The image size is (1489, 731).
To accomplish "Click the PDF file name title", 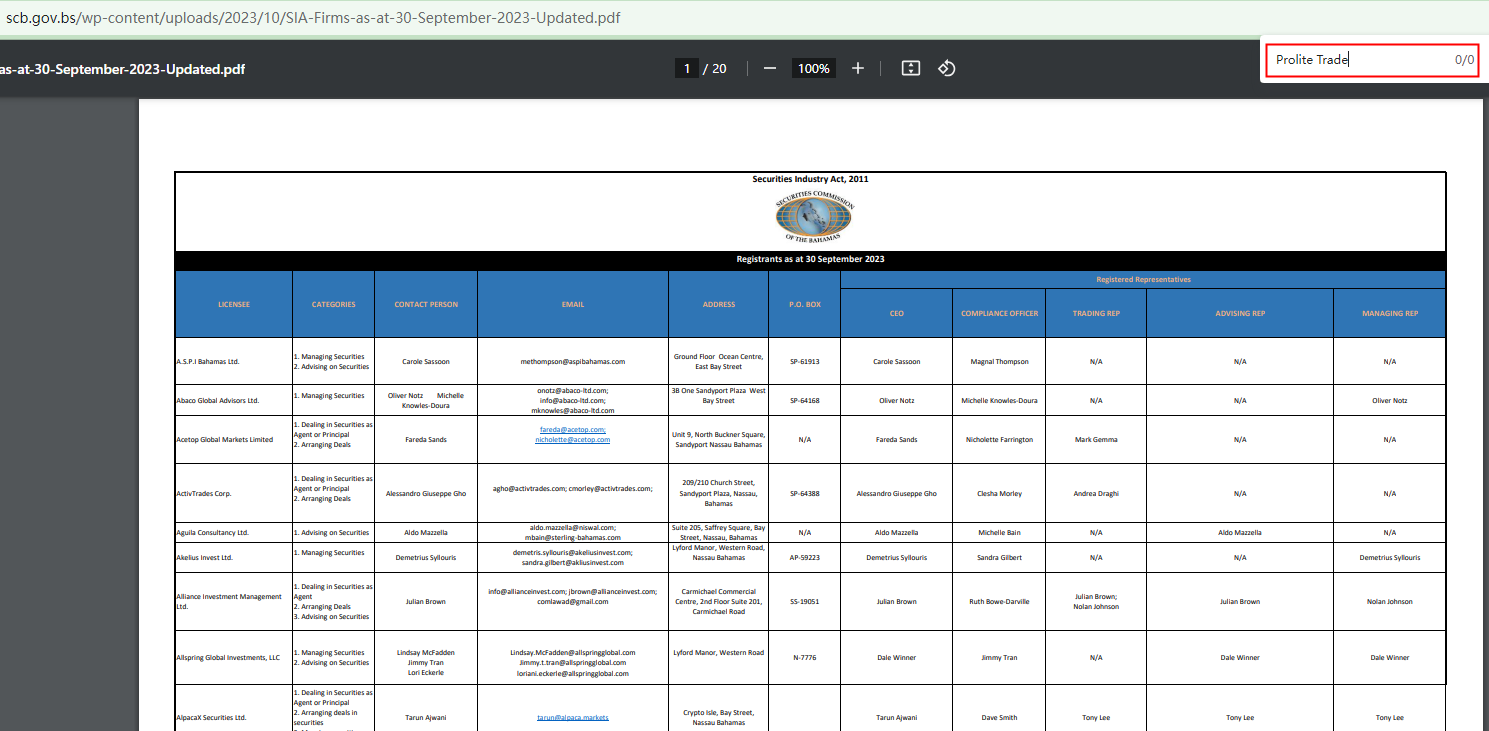I will pyautogui.click(x=122, y=69).
